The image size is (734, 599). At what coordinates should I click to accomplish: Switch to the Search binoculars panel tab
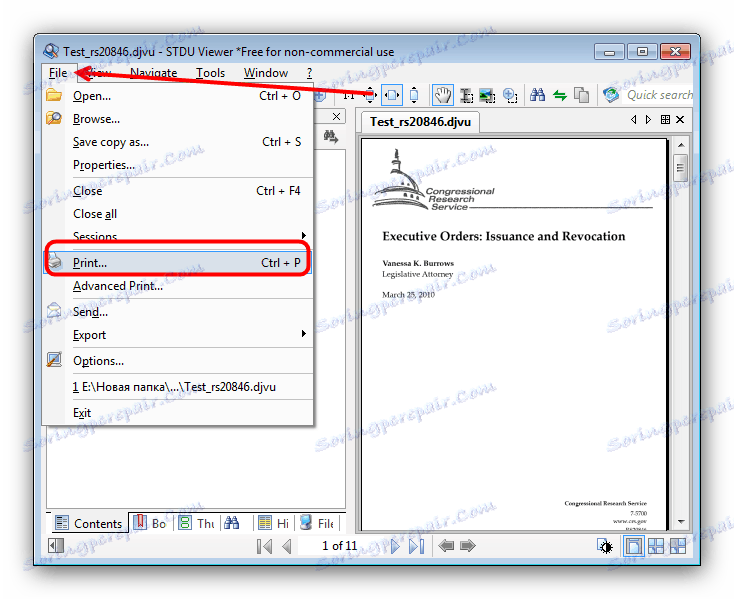[232, 523]
